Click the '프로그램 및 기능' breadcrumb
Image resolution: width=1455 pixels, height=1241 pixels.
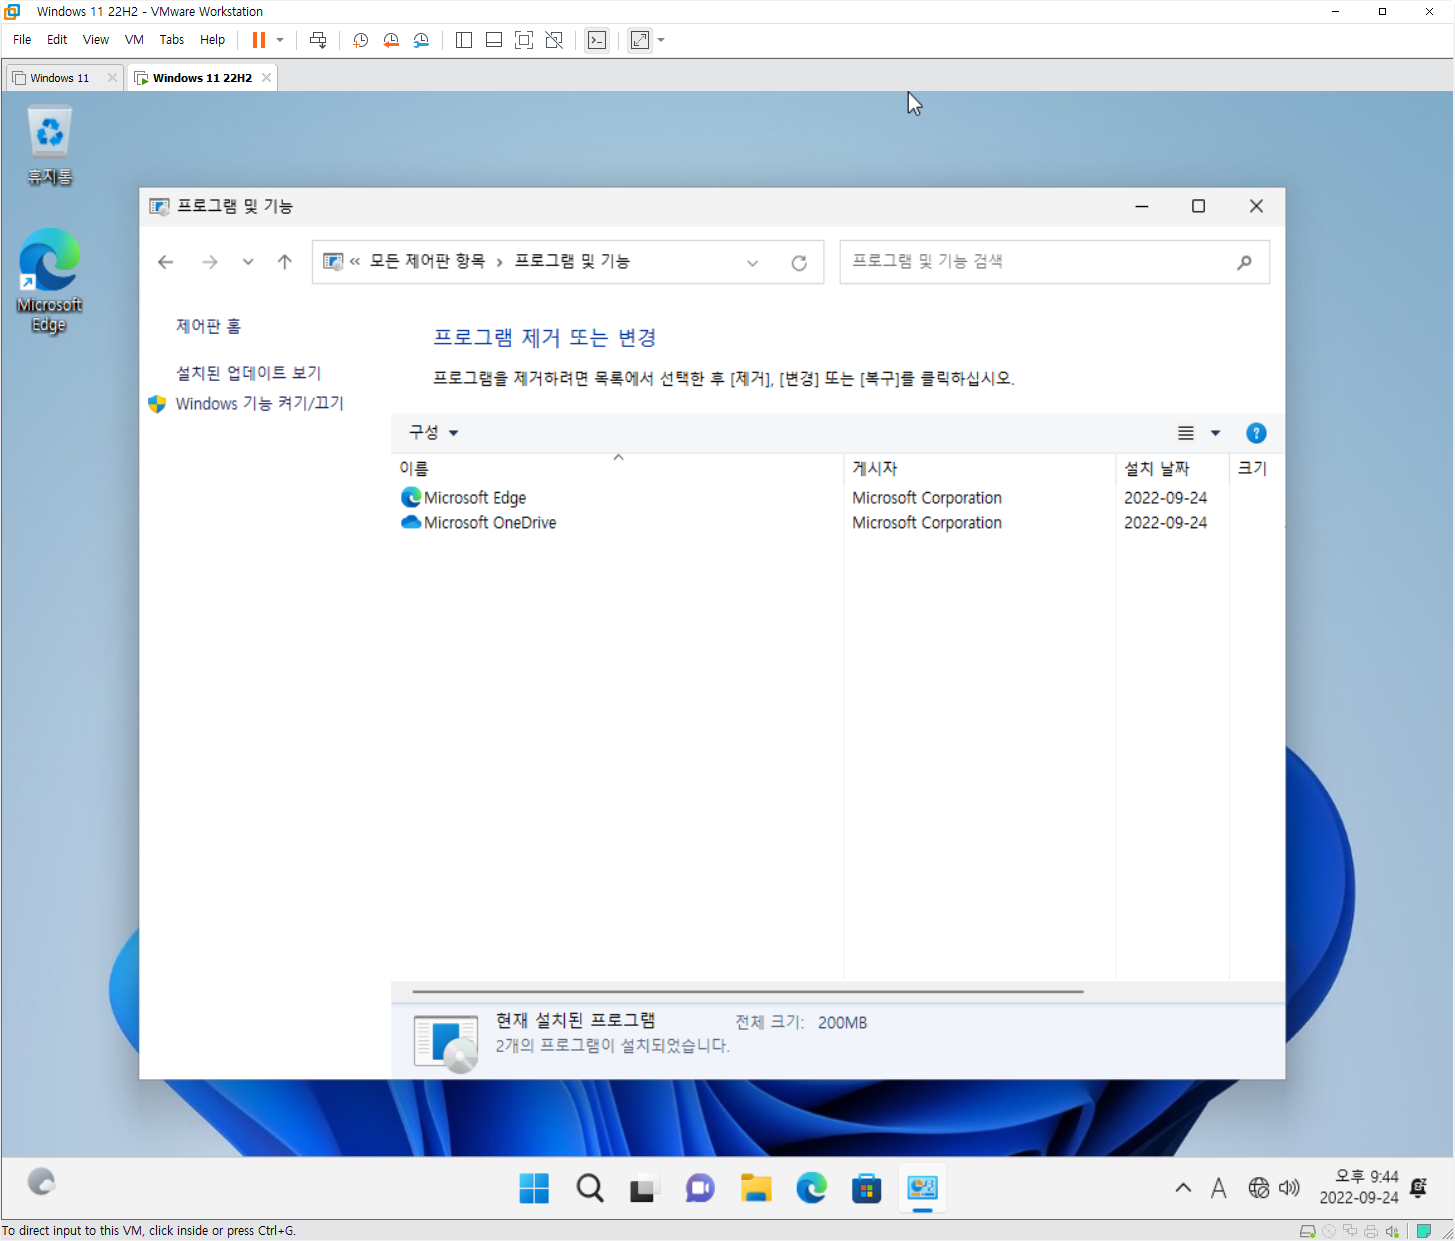coord(572,261)
